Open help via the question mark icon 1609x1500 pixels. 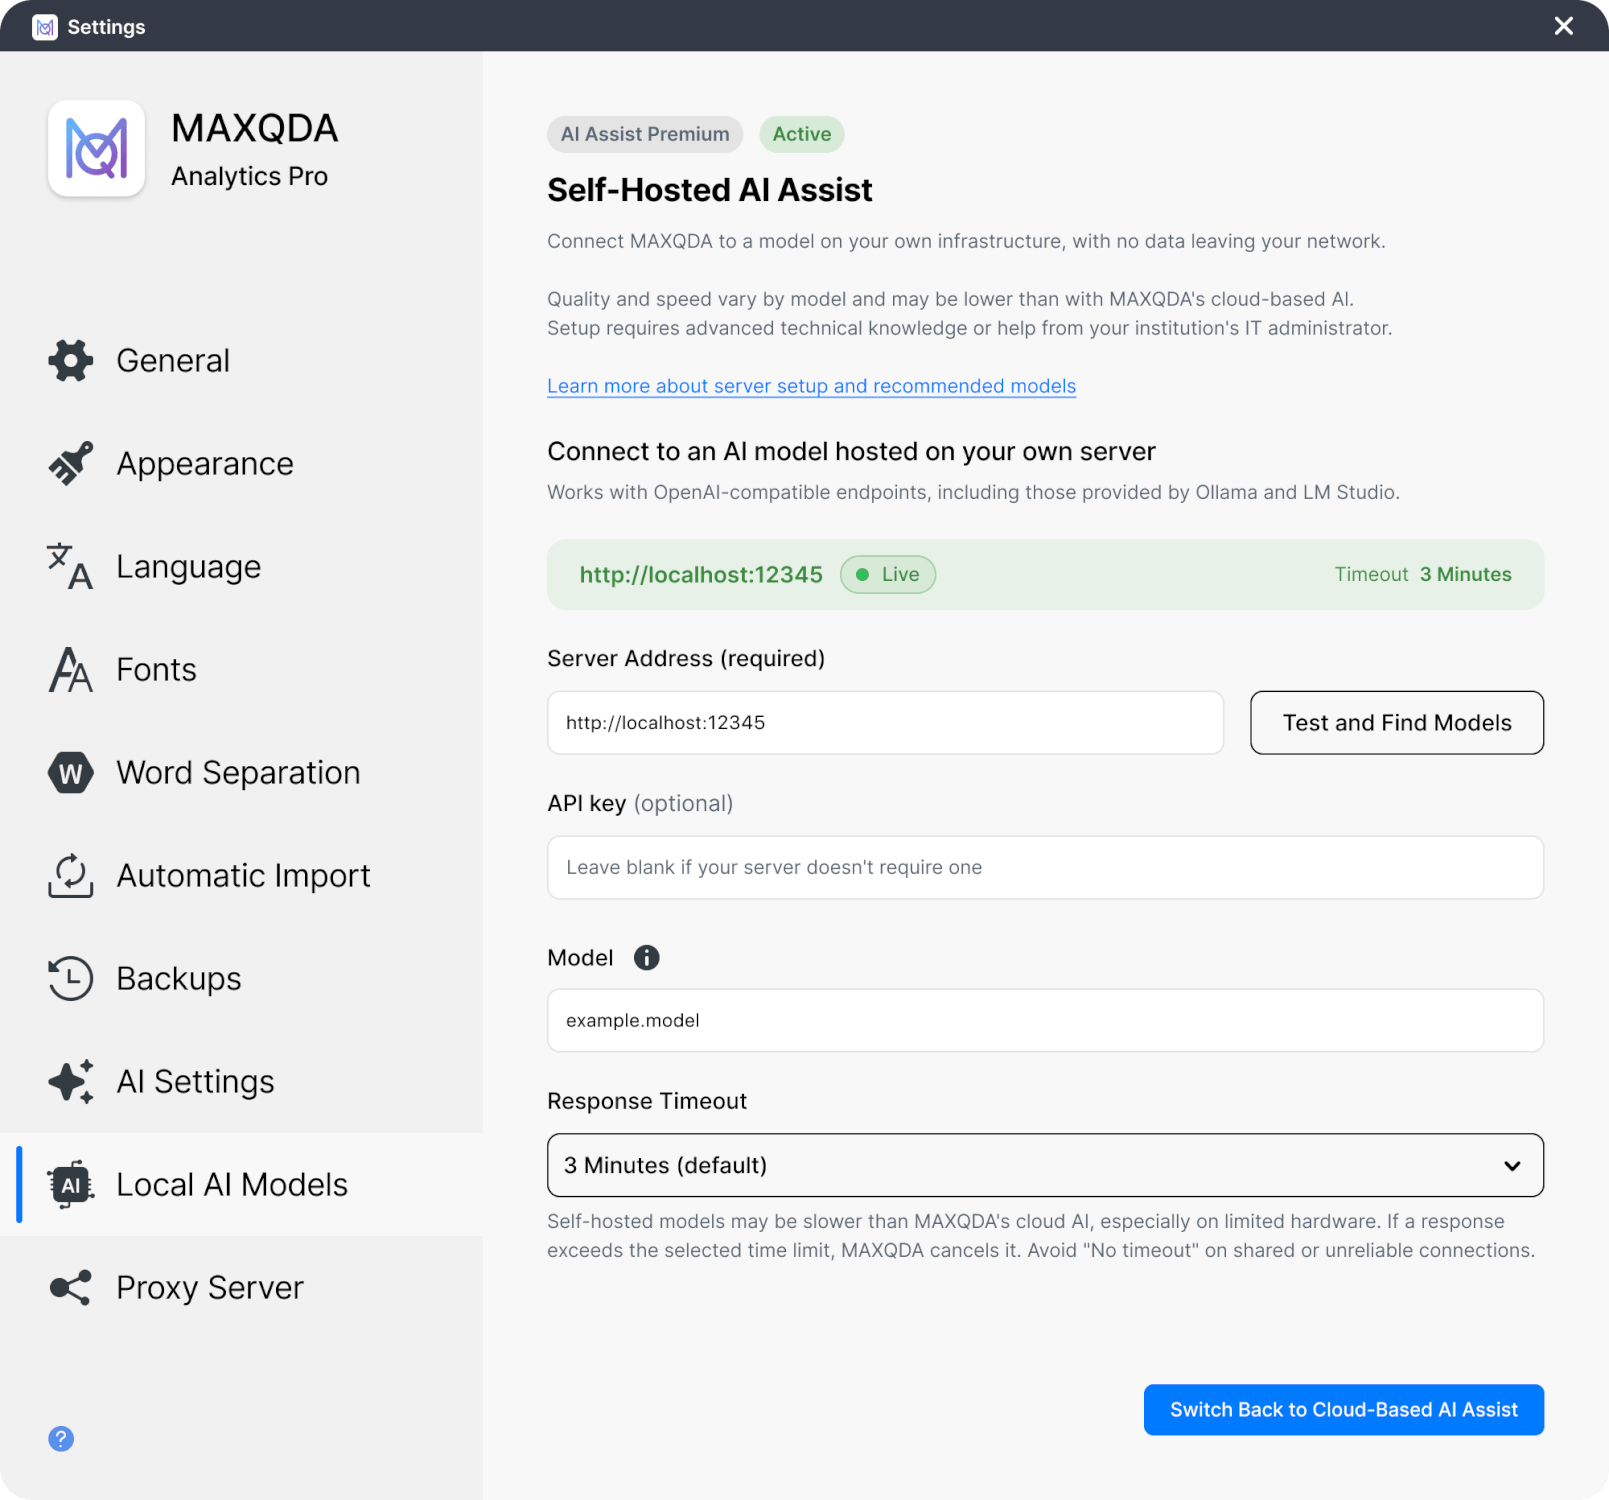(61, 1439)
